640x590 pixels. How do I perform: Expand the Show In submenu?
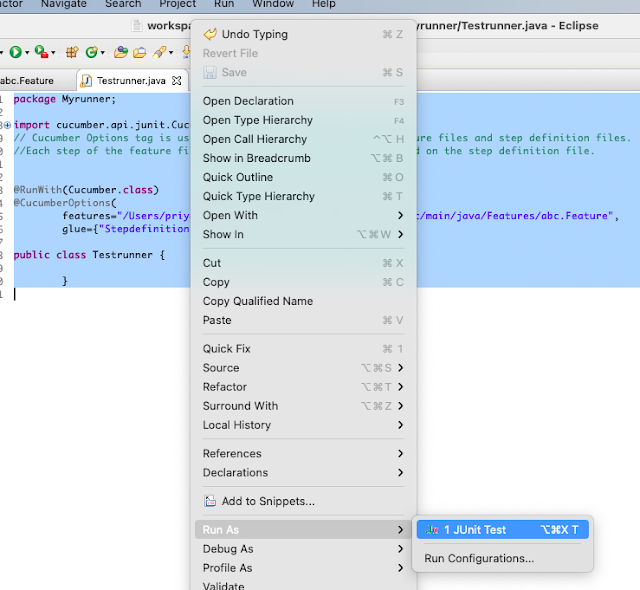pyautogui.click(x=303, y=235)
